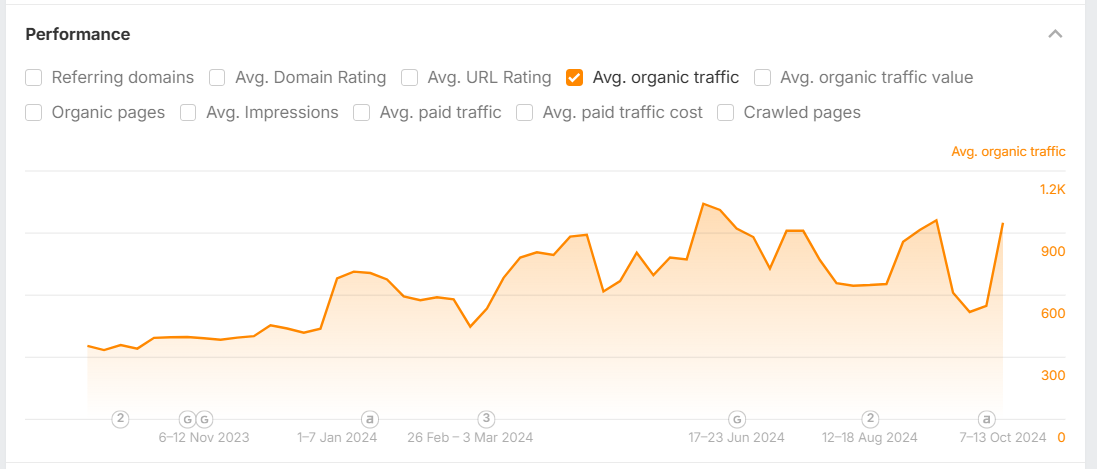1097x469 pixels.
Task: Click the 'a' marker above January 2024
Action: 369,419
